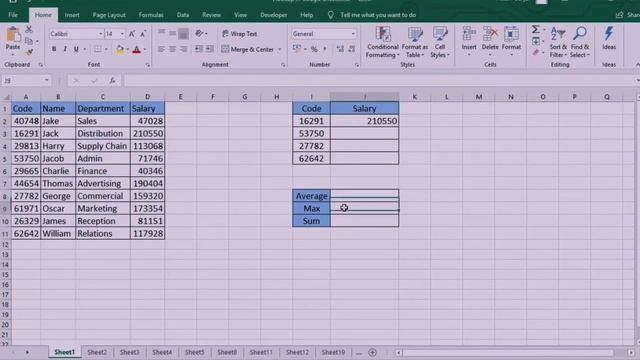Select column header D
The image size is (640, 360).
click(147, 97)
